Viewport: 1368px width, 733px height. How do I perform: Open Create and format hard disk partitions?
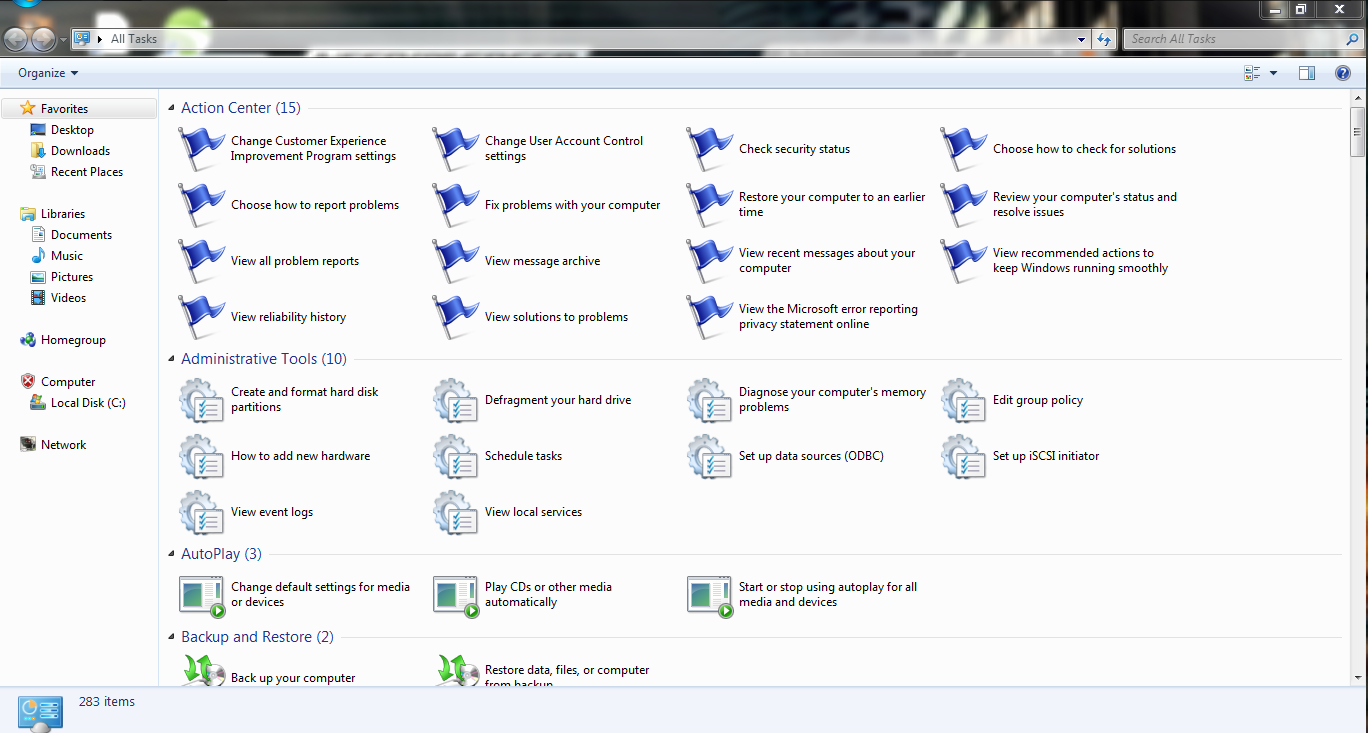click(305, 400)
